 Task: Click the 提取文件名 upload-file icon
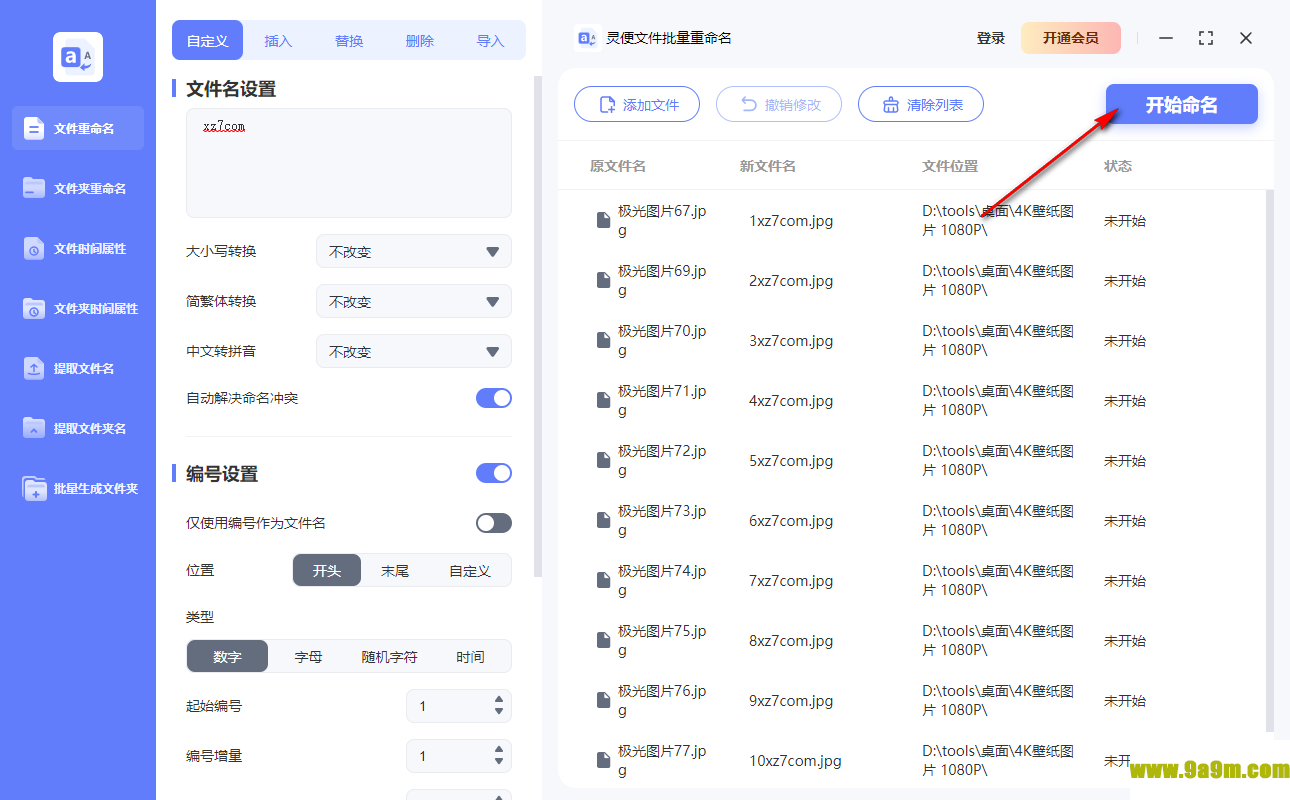(34, 368)
